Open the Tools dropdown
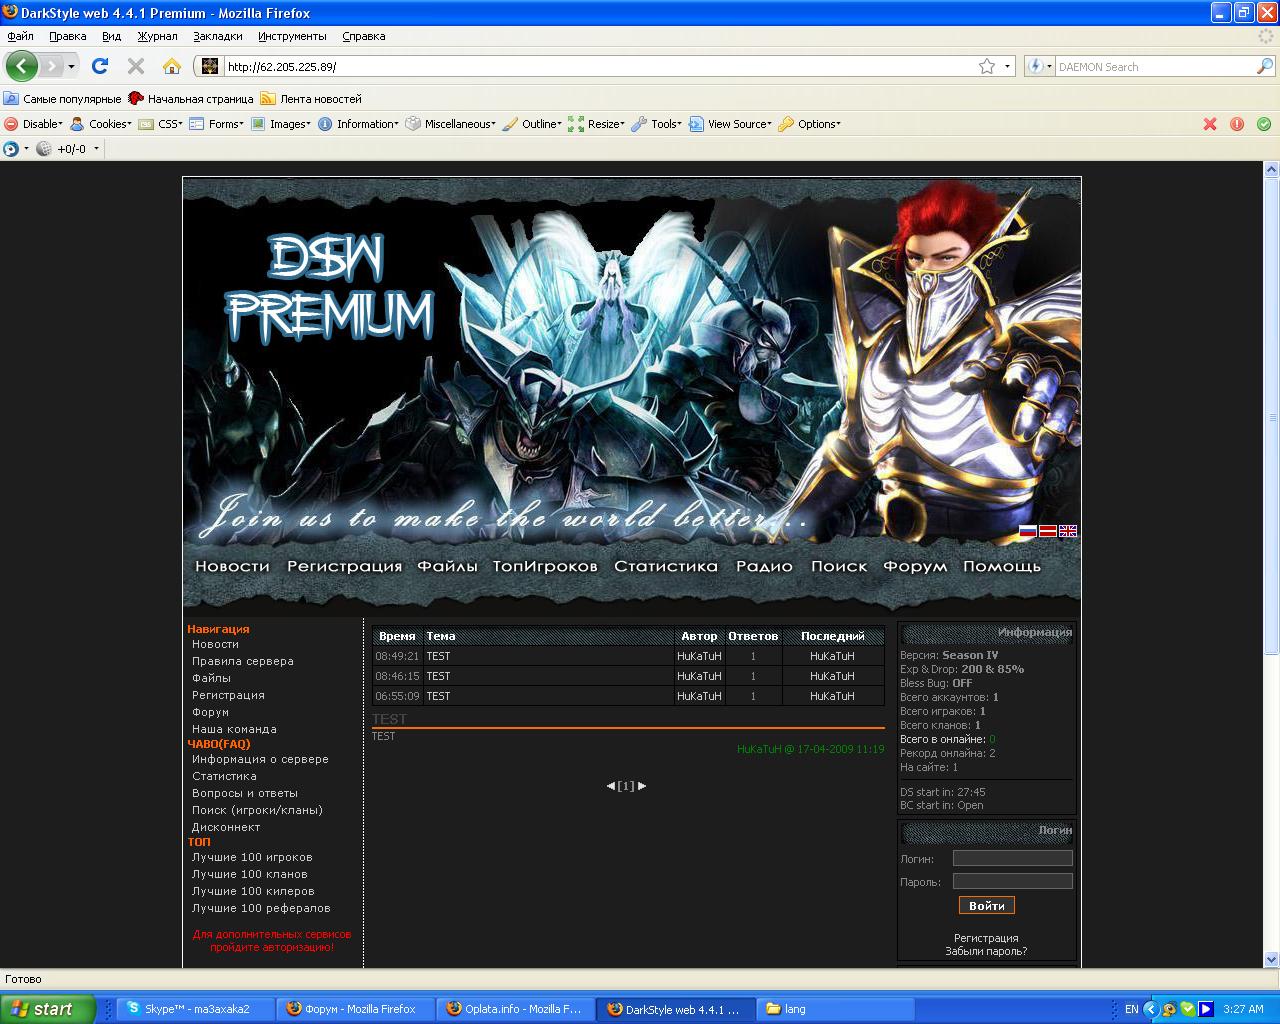 657,124
